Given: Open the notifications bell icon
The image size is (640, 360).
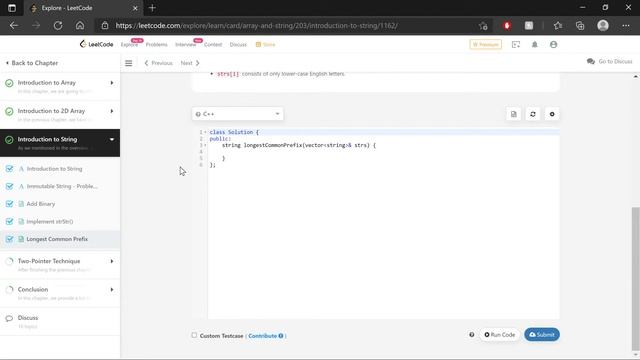Looking at the screenshot, I should coord(534,44).
